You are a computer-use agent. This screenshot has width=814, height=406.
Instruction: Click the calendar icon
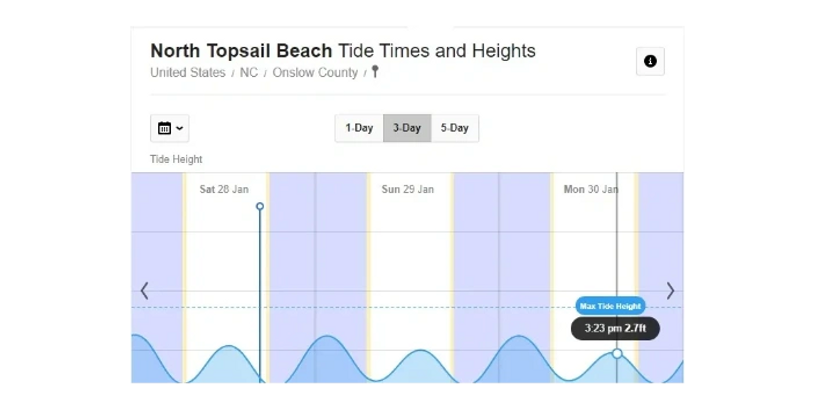[165, 128]
